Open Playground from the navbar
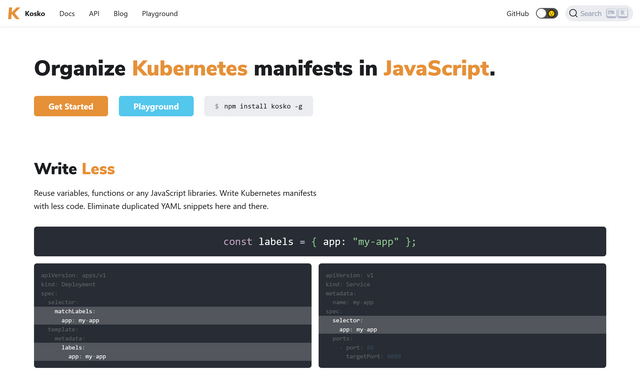The image size is (640, 390). [x=160, y=13]
